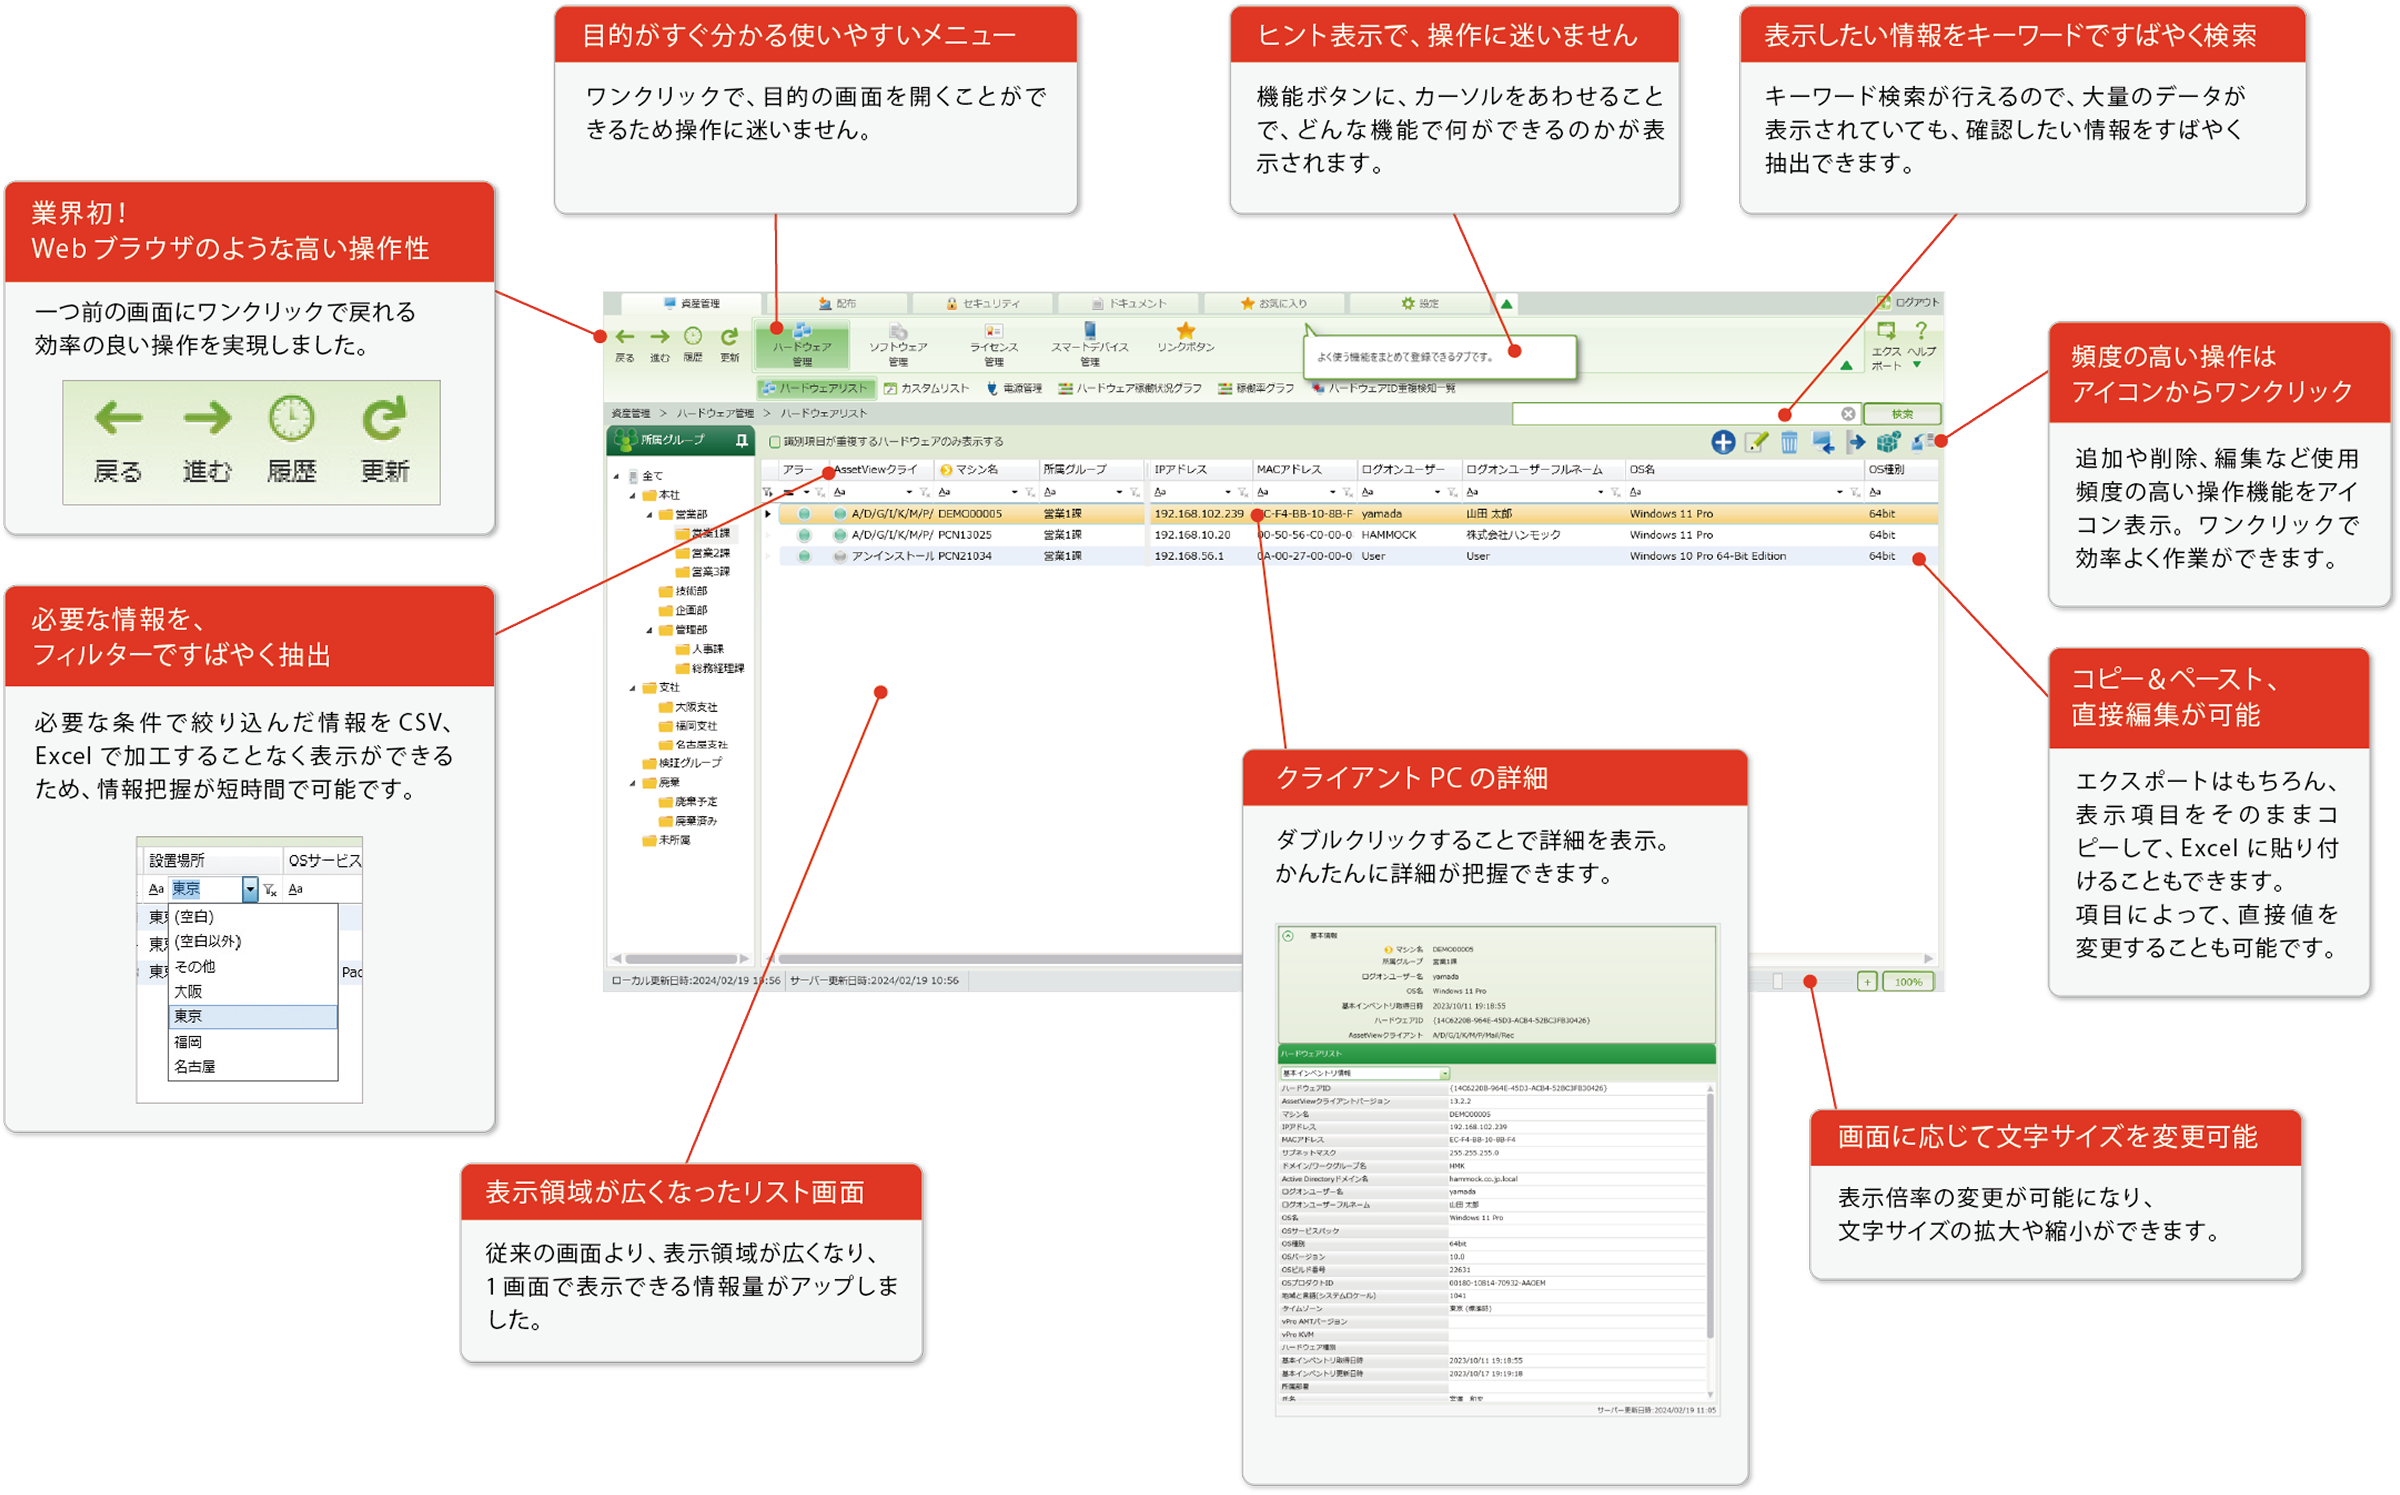
Task: Collapse the 全て root tree node
Action: [617, 476]
